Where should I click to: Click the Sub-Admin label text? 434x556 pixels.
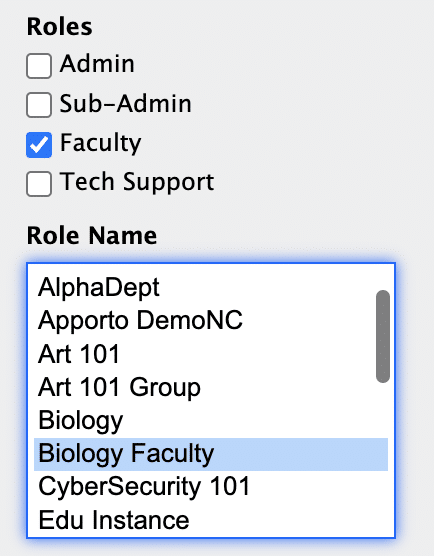coord(126,104)
